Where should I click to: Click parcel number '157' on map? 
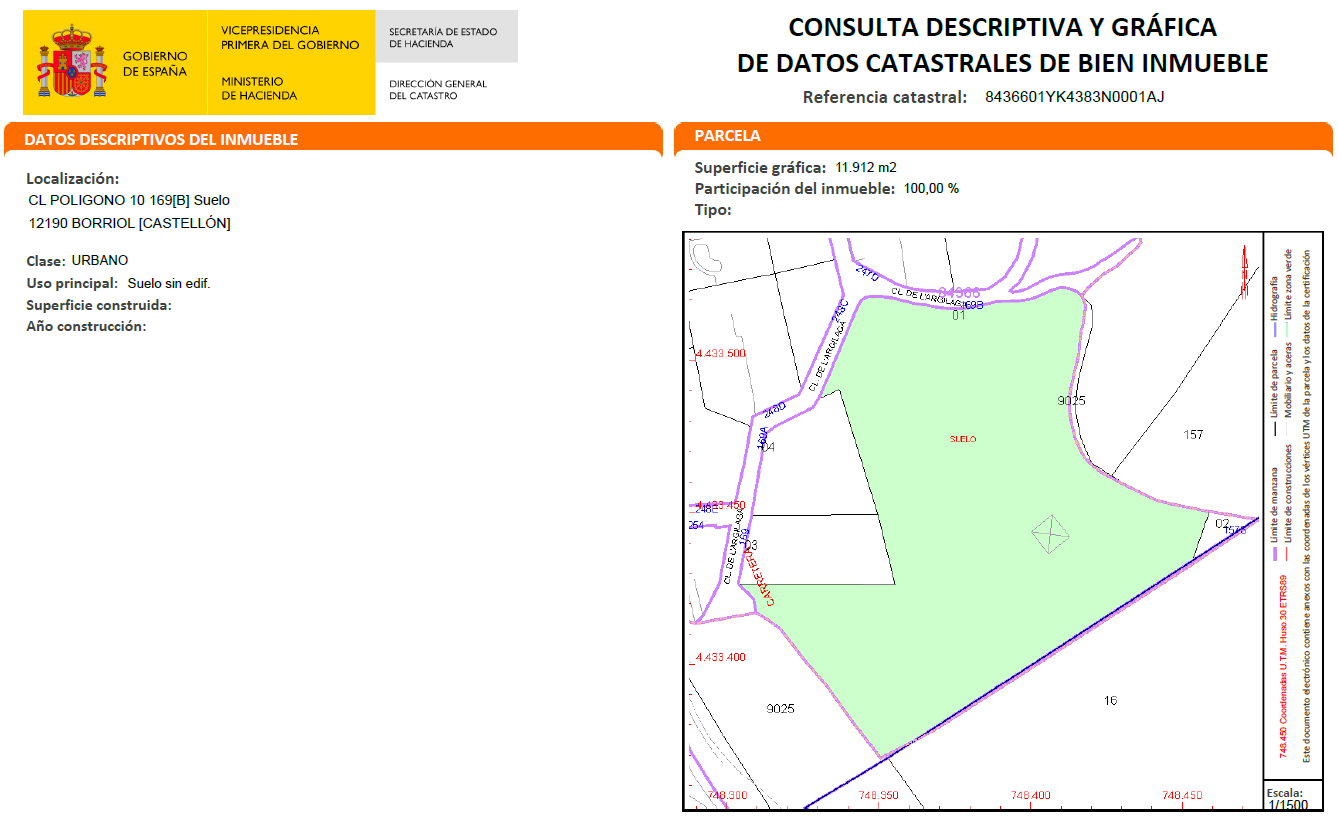pyautogui.click(x=1193, y=434)
